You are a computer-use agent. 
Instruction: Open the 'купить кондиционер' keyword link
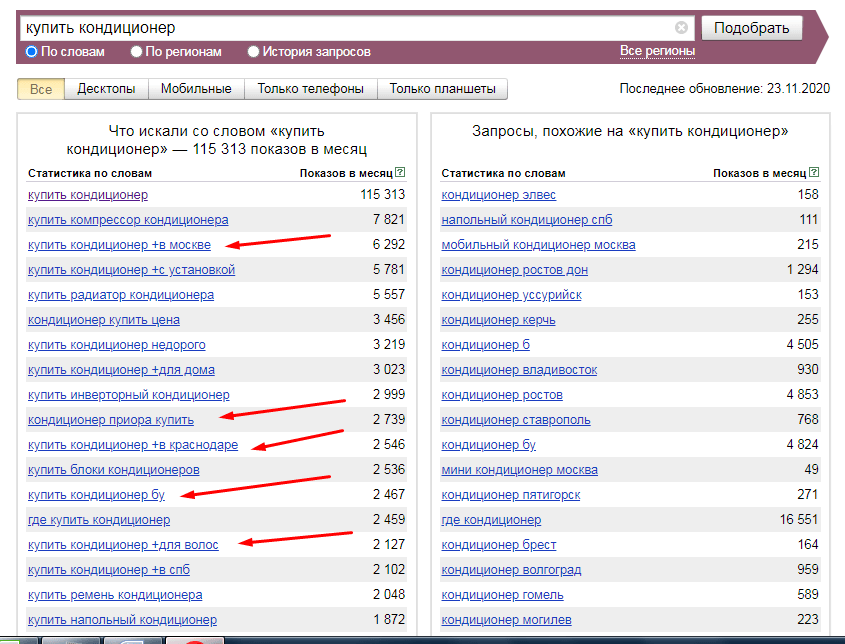click(x=88, y=195)
